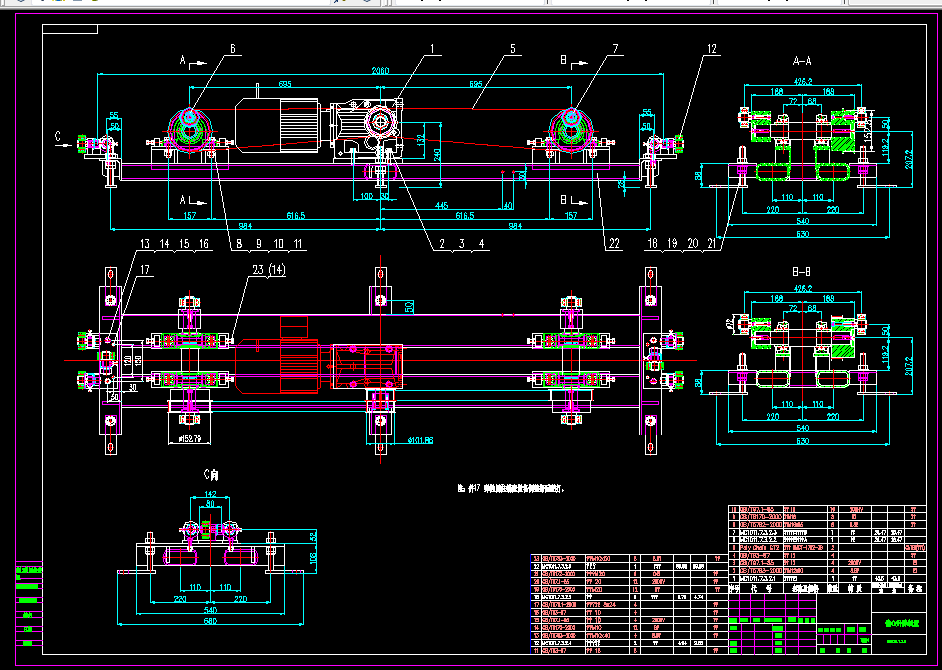Click callout number 13 in the plan view
Viewport: 942px width, 670px height.
point(145,243)
